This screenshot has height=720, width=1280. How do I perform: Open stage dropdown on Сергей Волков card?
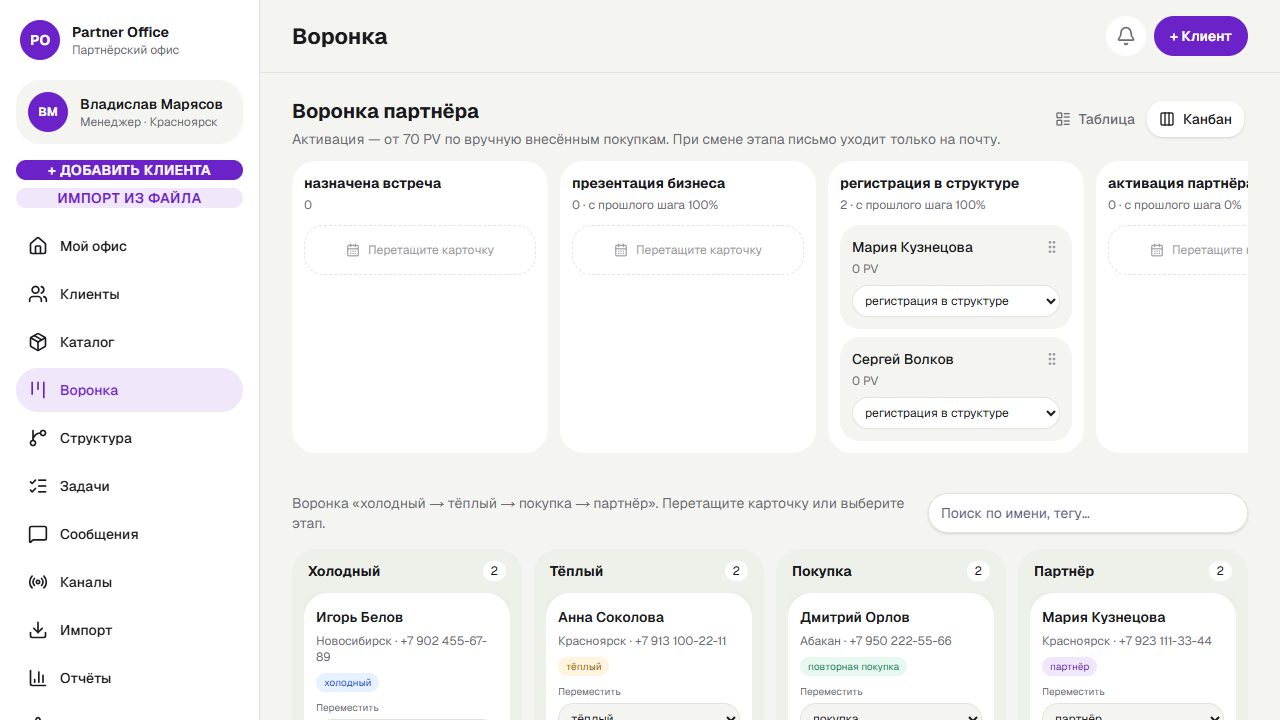(956, 413)
